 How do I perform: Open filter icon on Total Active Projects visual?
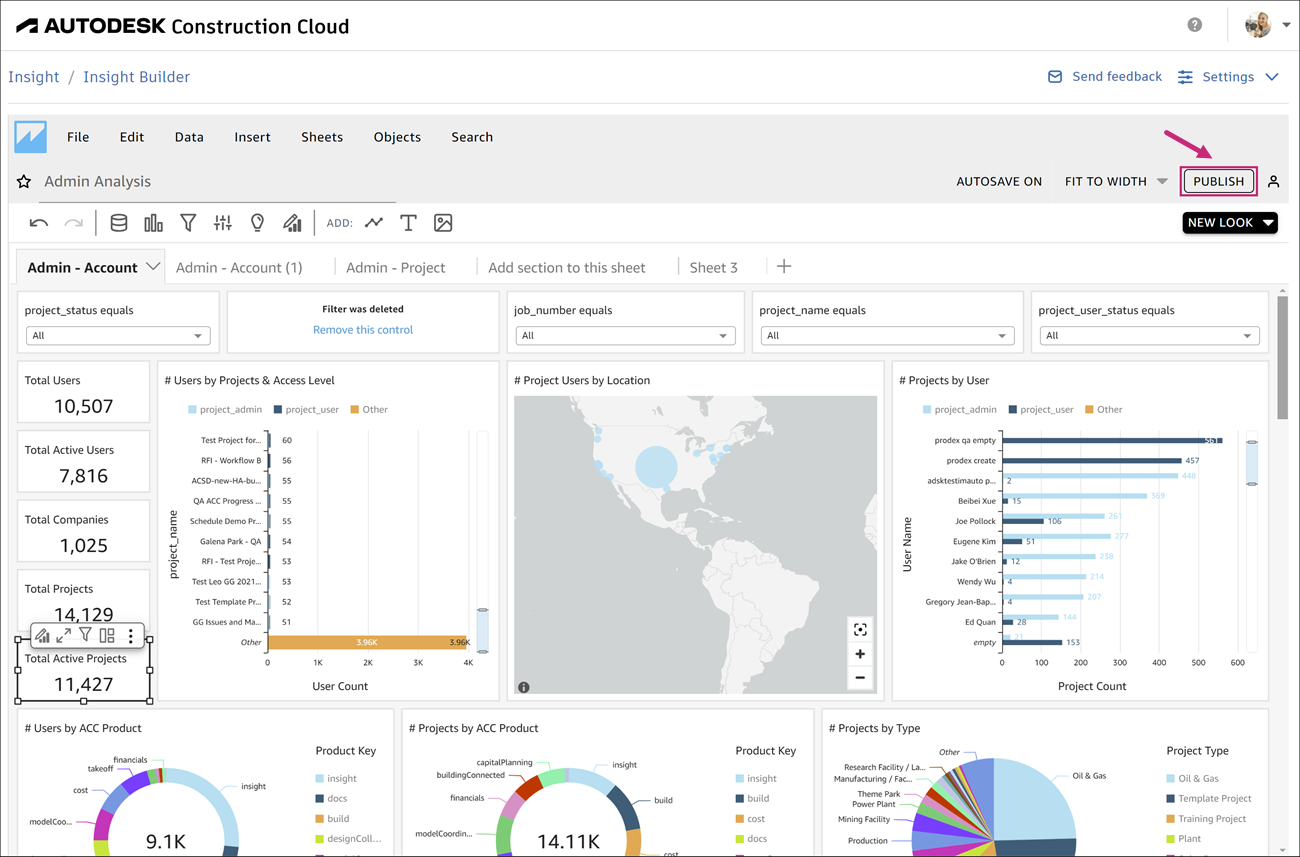(86, 635)
